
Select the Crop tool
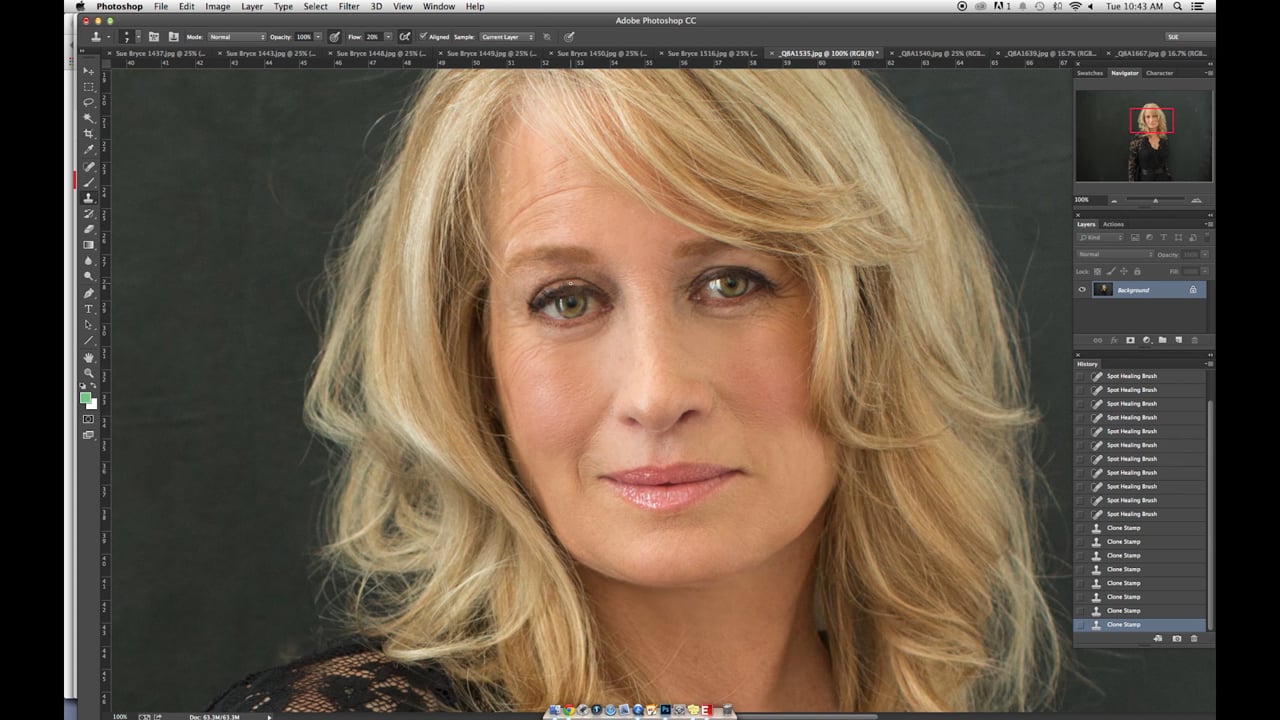point(89,133)
